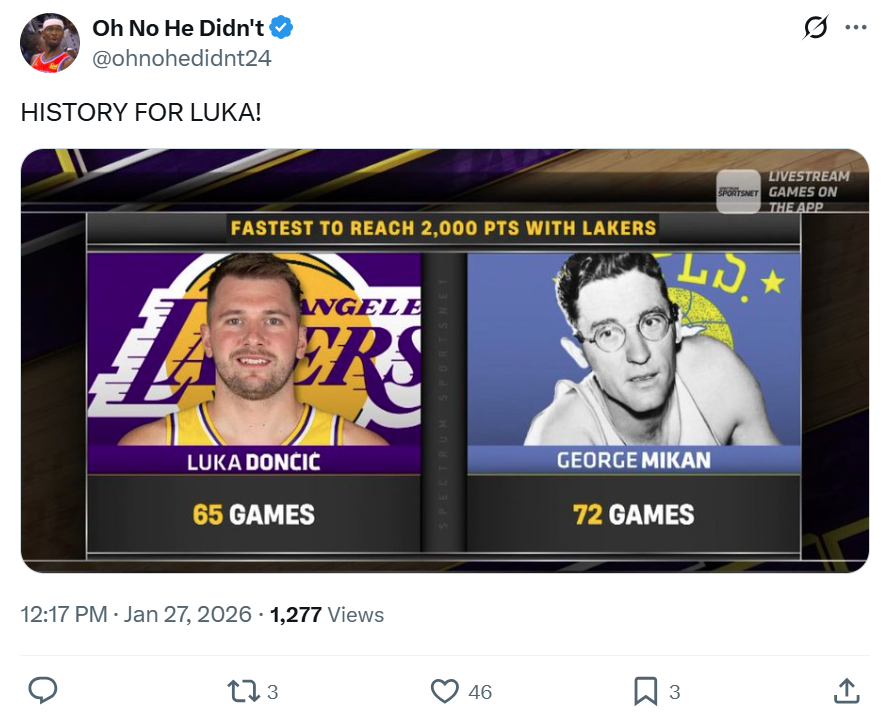Open the three-dot more options menu

tap(856, 28)
